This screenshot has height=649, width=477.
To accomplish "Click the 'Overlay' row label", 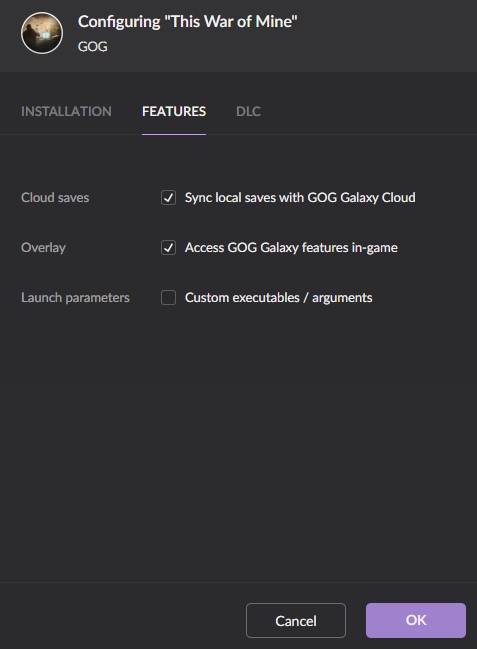I will click(43, 248).
